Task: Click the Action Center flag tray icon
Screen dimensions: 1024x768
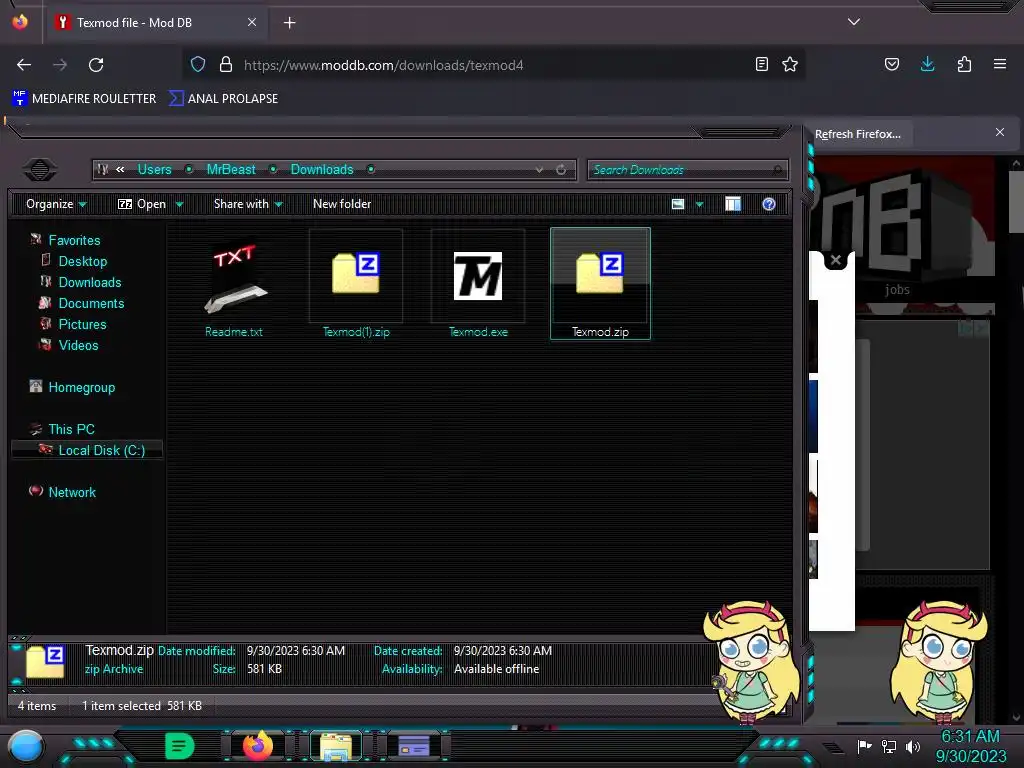Action: (864, 746)
